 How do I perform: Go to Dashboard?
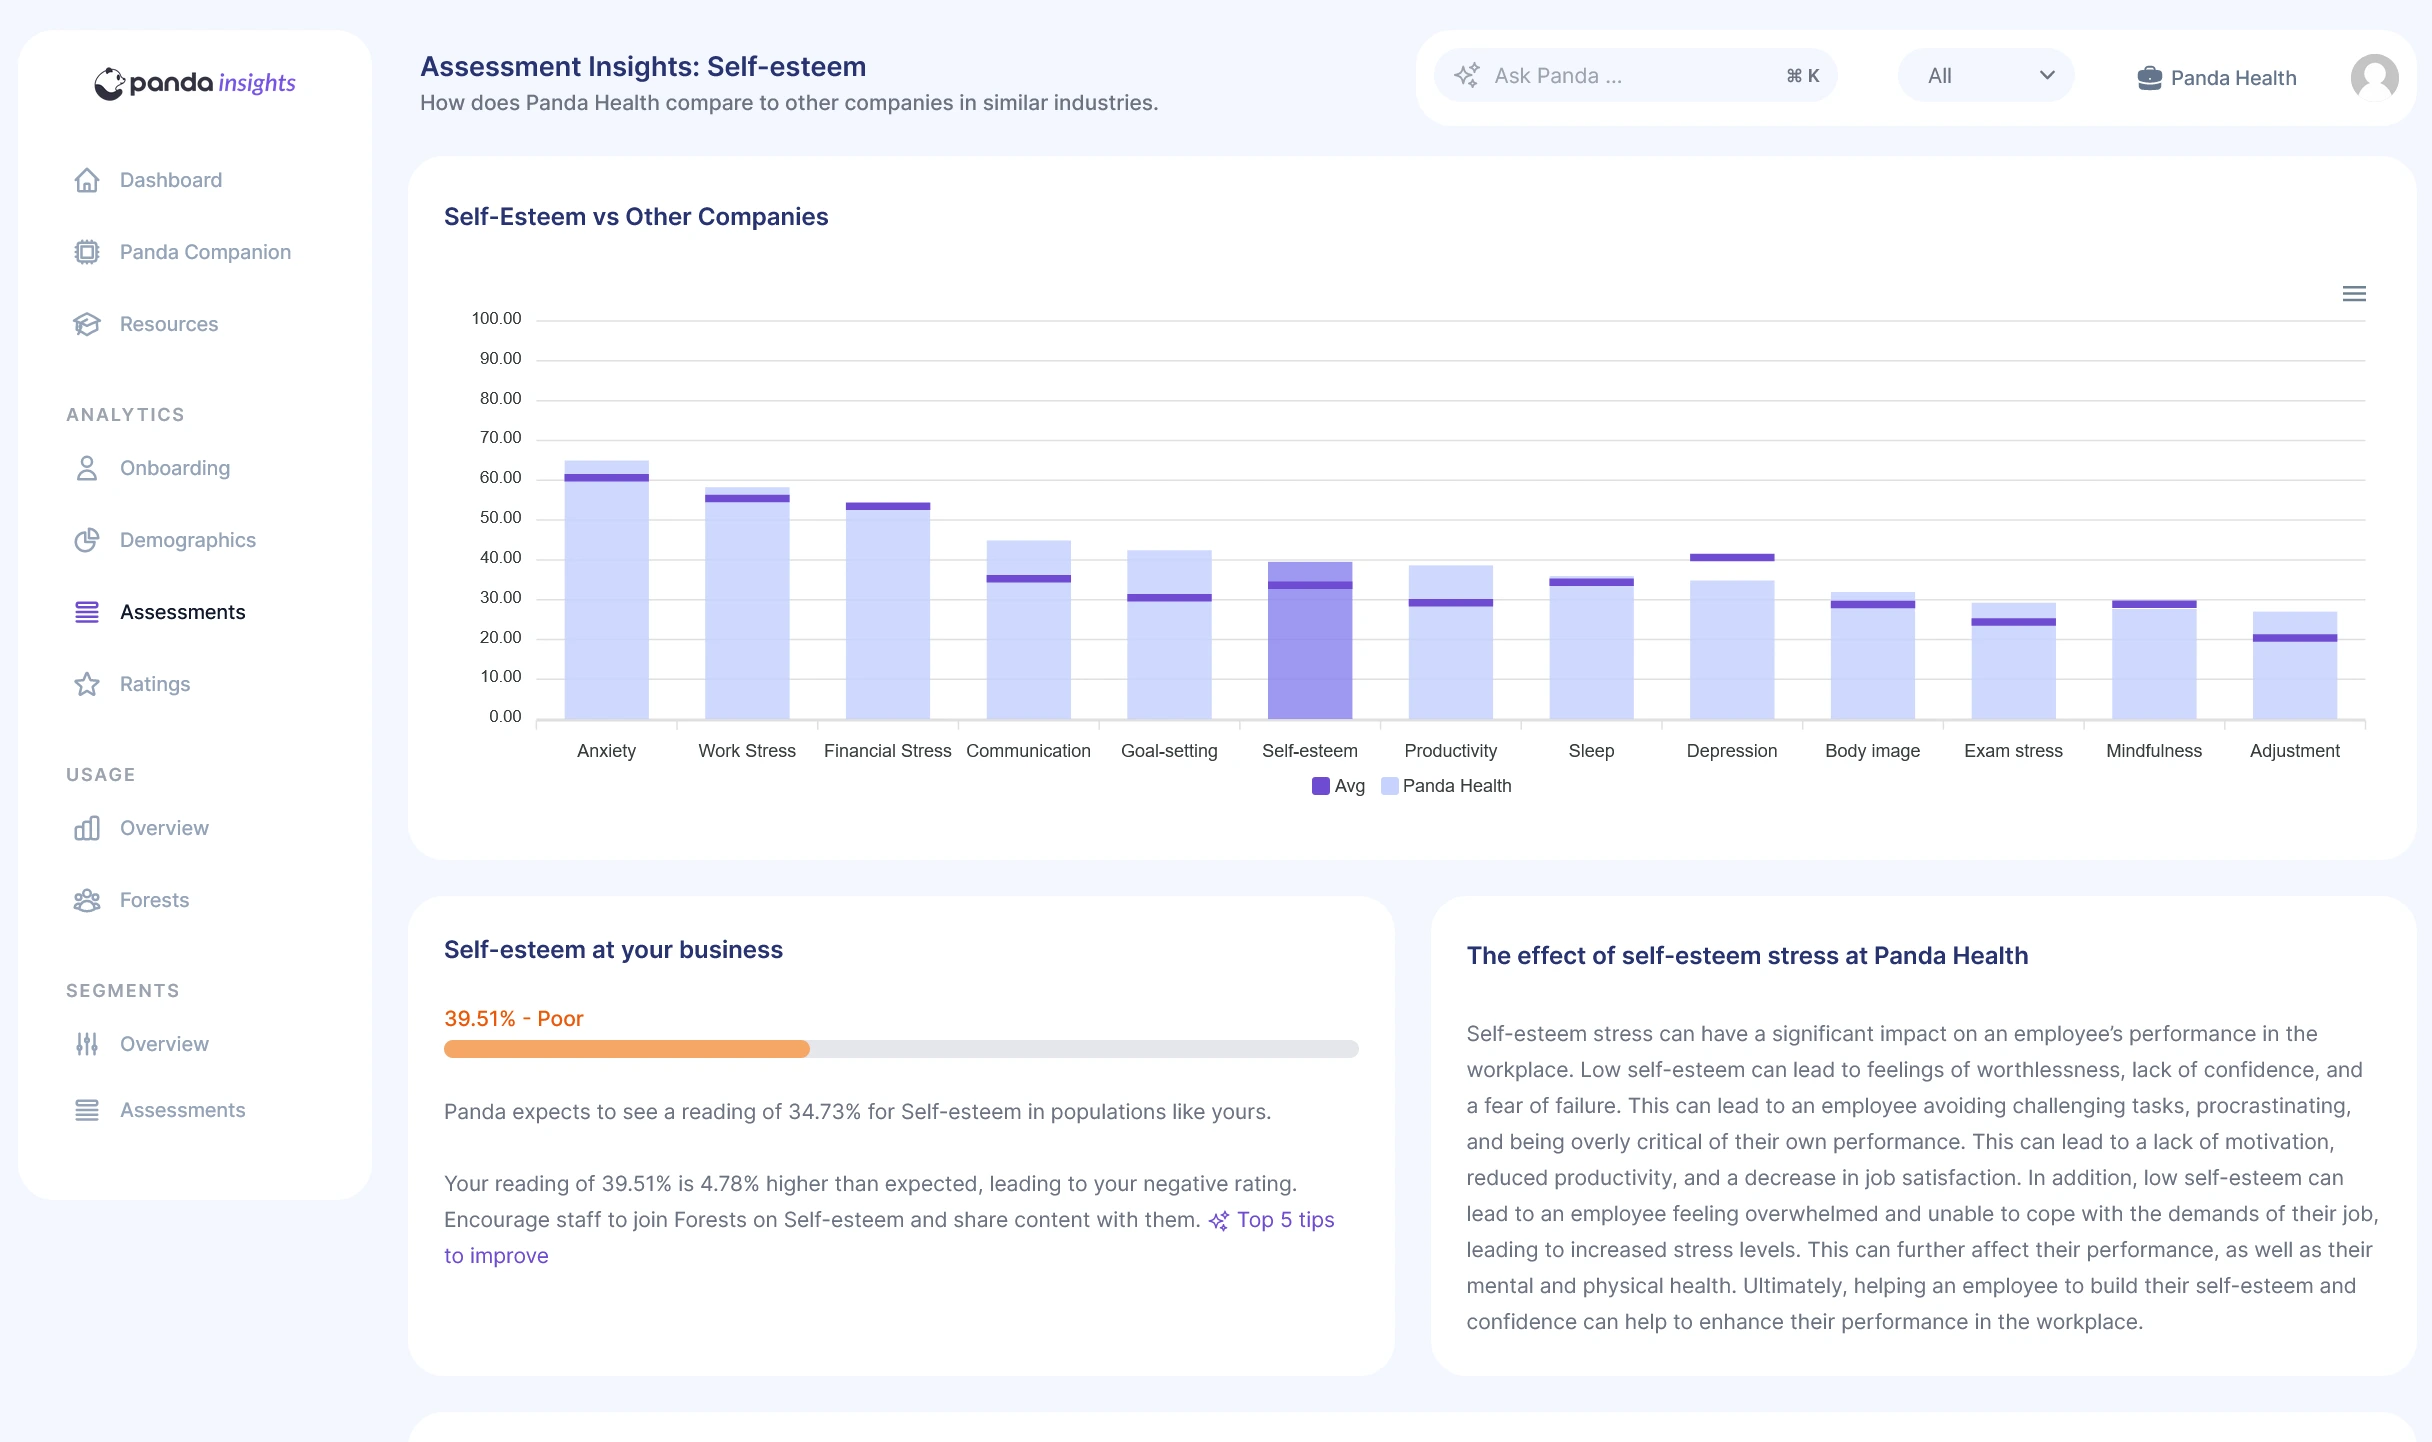tap(171, 180)
